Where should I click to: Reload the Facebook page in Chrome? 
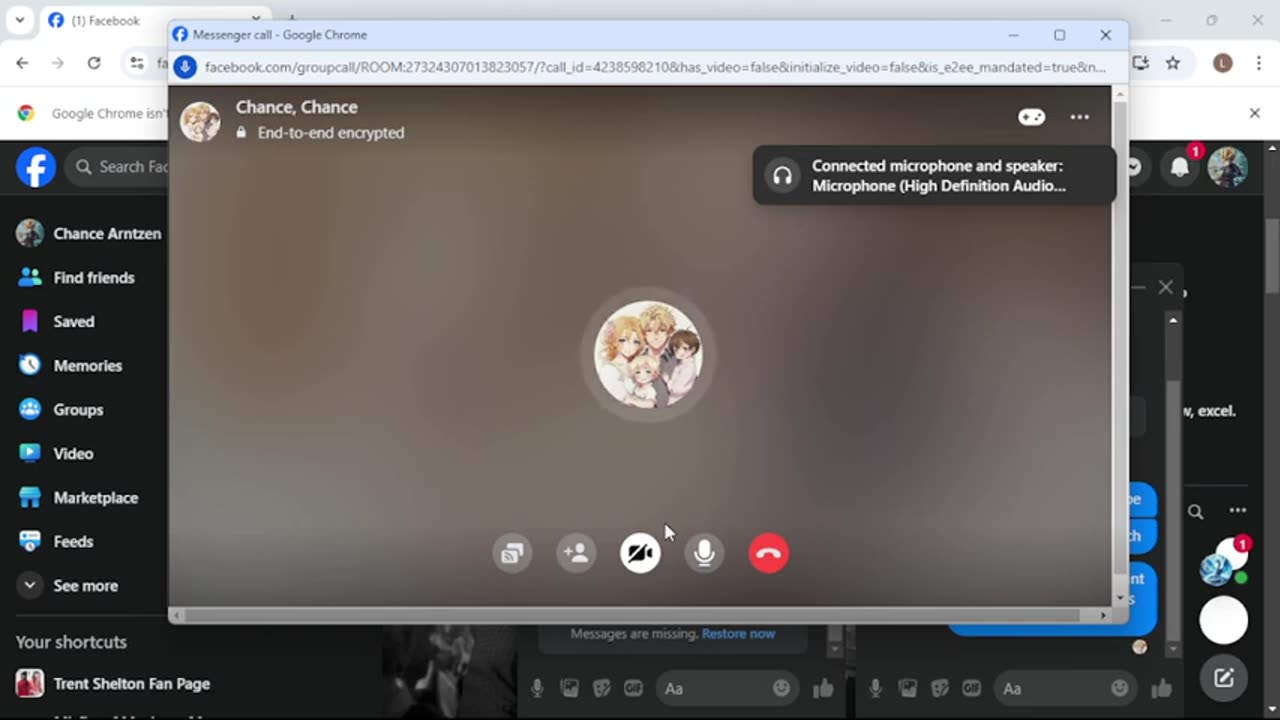point(94,63)
